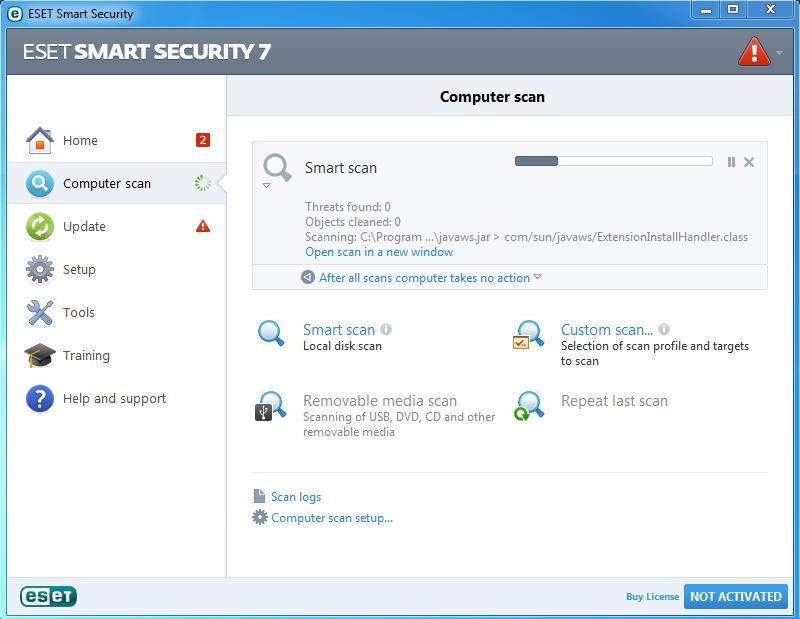
Task: Open Tools from the sidebar icon
Action: [x=38, y=312]
